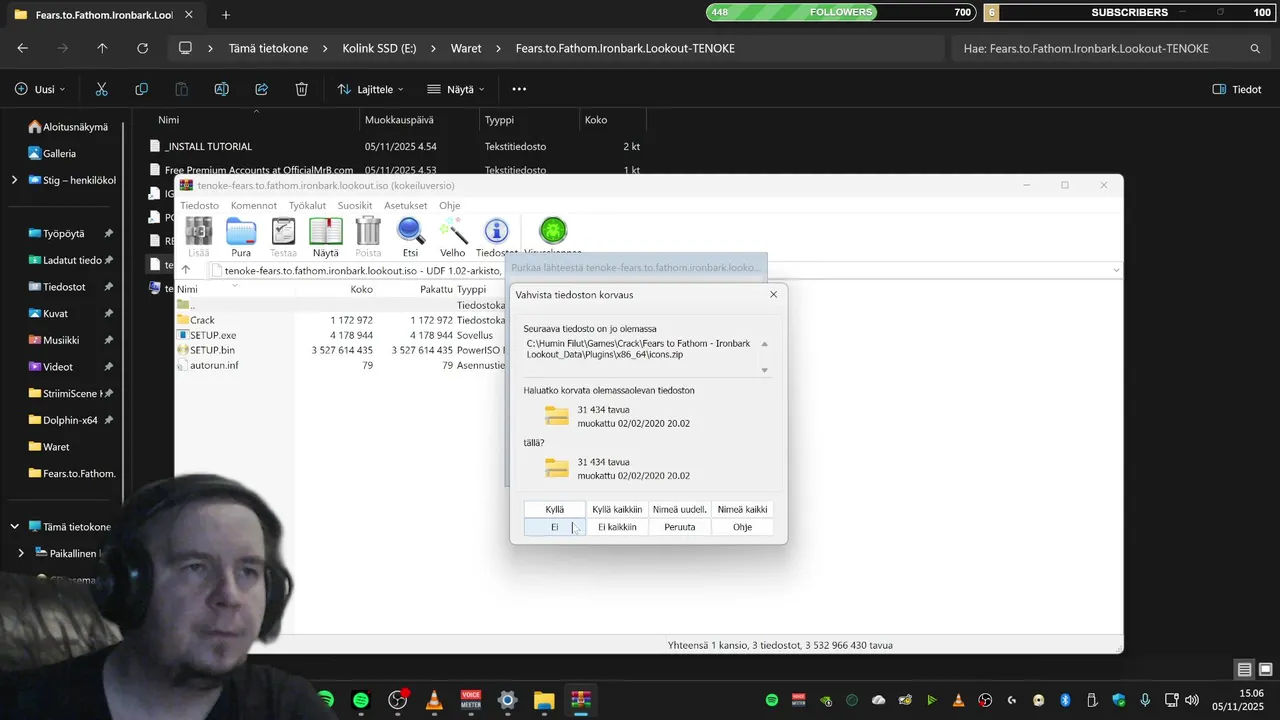The width and height of the screenshot is (1280, 720).
Task: Open Explorer Näytä view dropdown
Action: (x=456, y=89)
